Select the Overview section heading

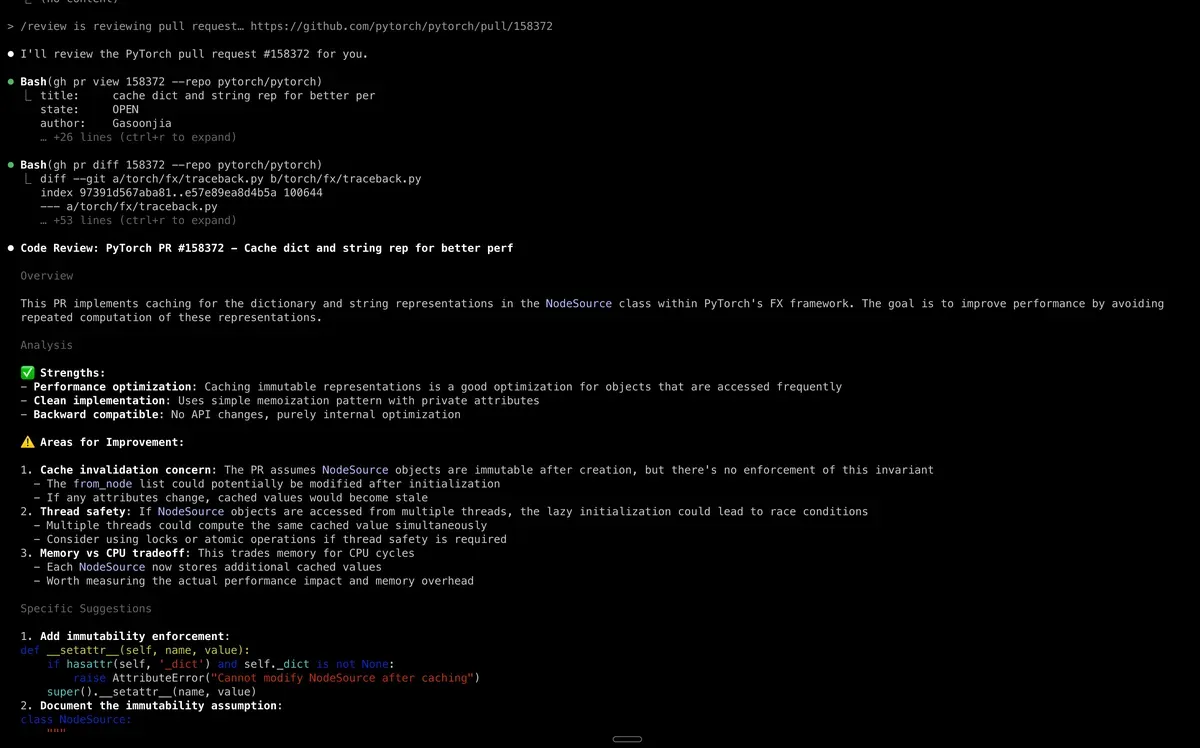pos(47,276)
